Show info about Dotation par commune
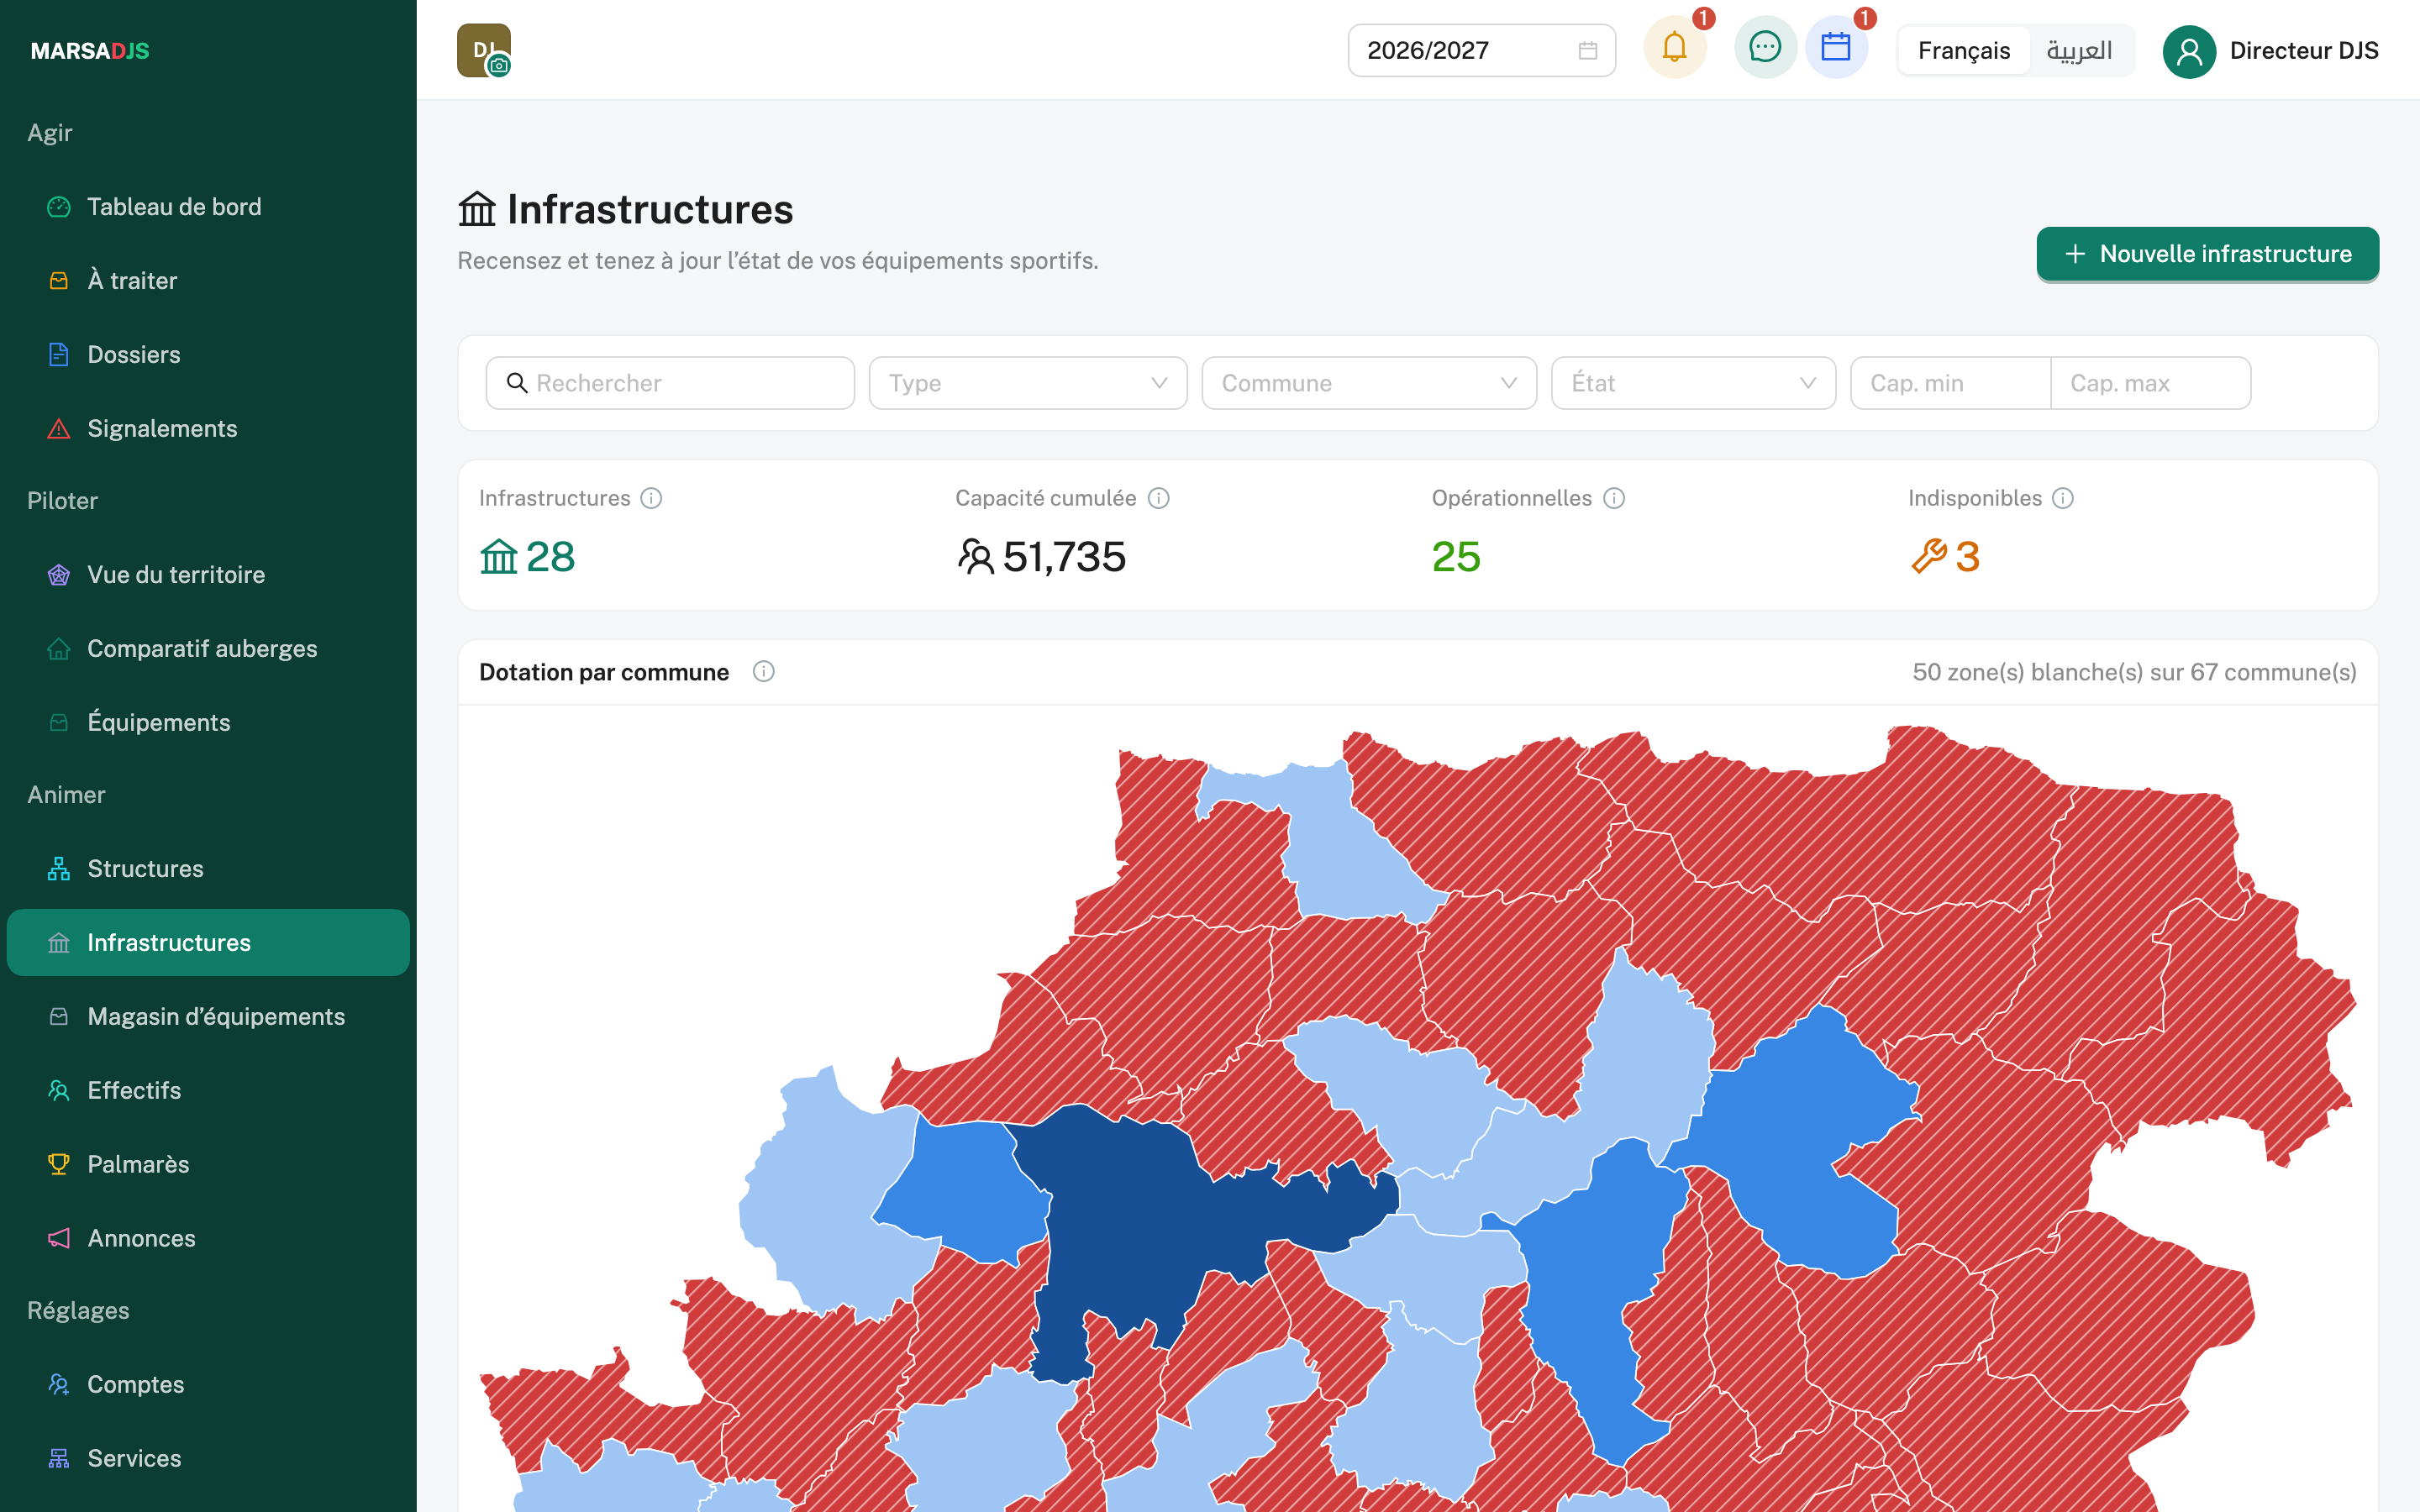The image size is (2420, 1512). (x=763, y=672)
